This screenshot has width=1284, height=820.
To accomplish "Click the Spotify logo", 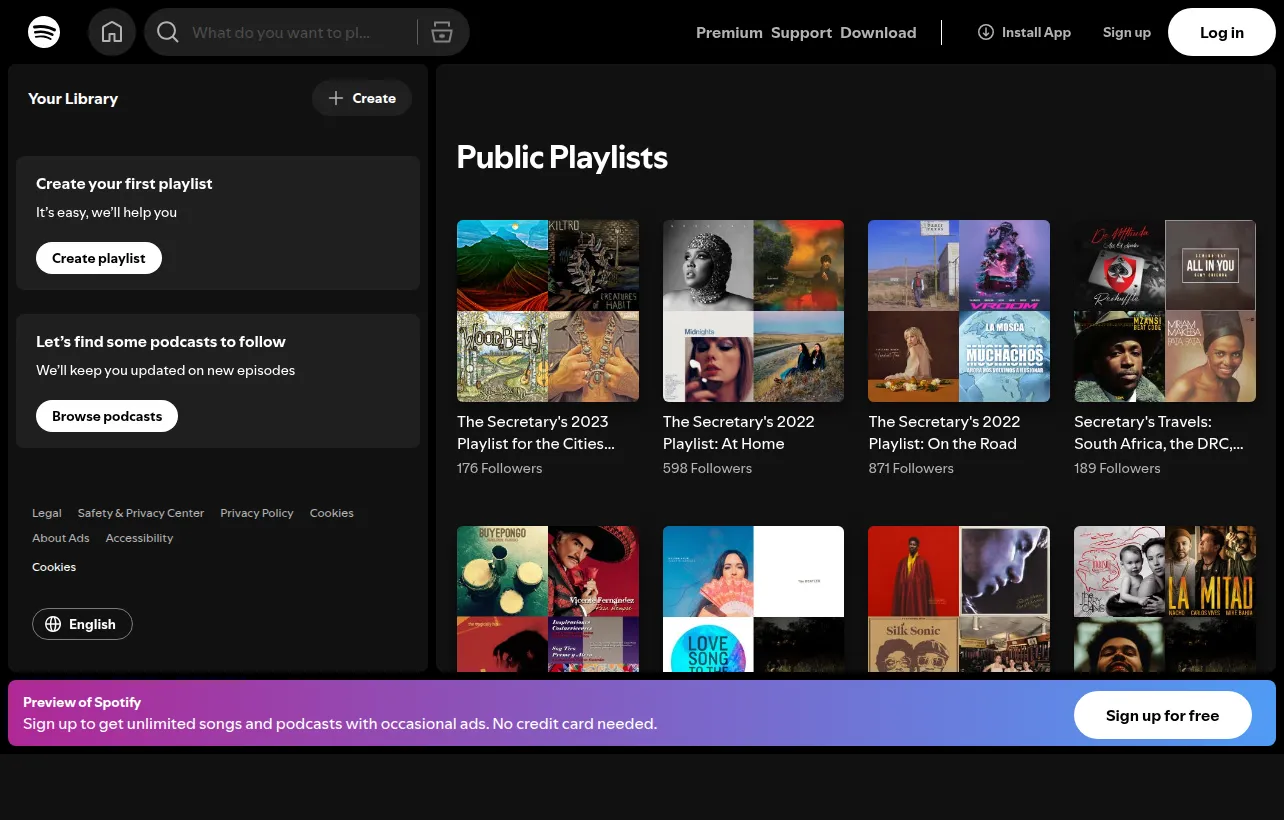I will [44, 32].
